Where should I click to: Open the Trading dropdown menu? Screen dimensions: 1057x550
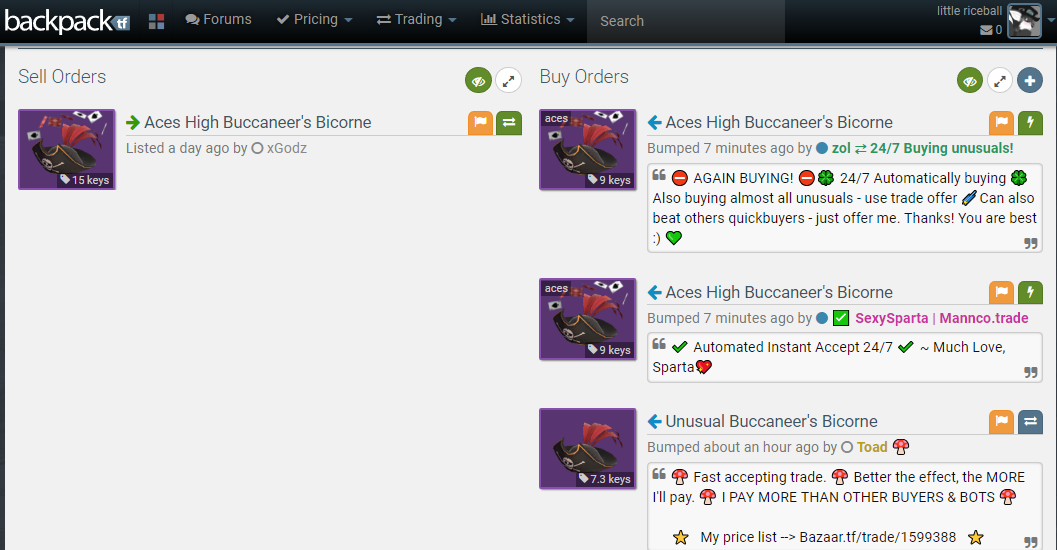pyautogui.click(x=416, y=20)
